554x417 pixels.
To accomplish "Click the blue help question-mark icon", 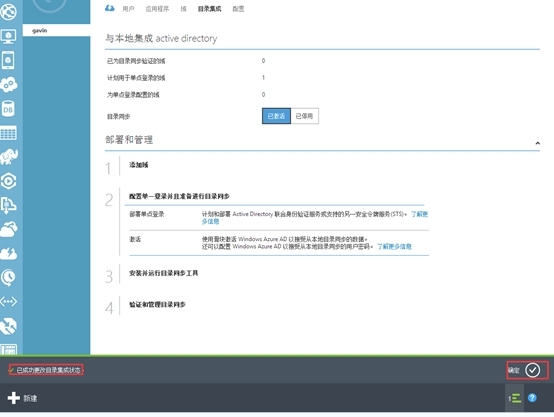I will pos(532,398).
